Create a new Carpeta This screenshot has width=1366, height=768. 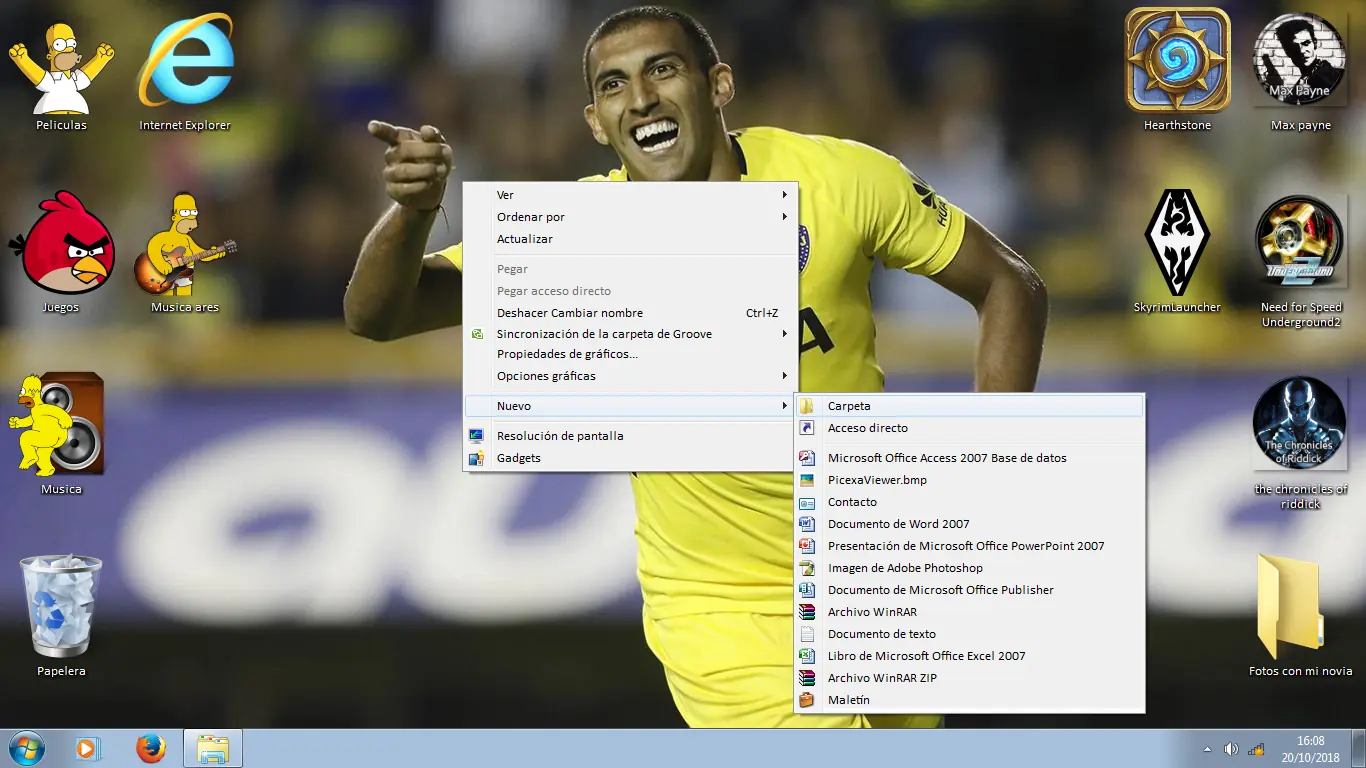click(x=969, y=406)
